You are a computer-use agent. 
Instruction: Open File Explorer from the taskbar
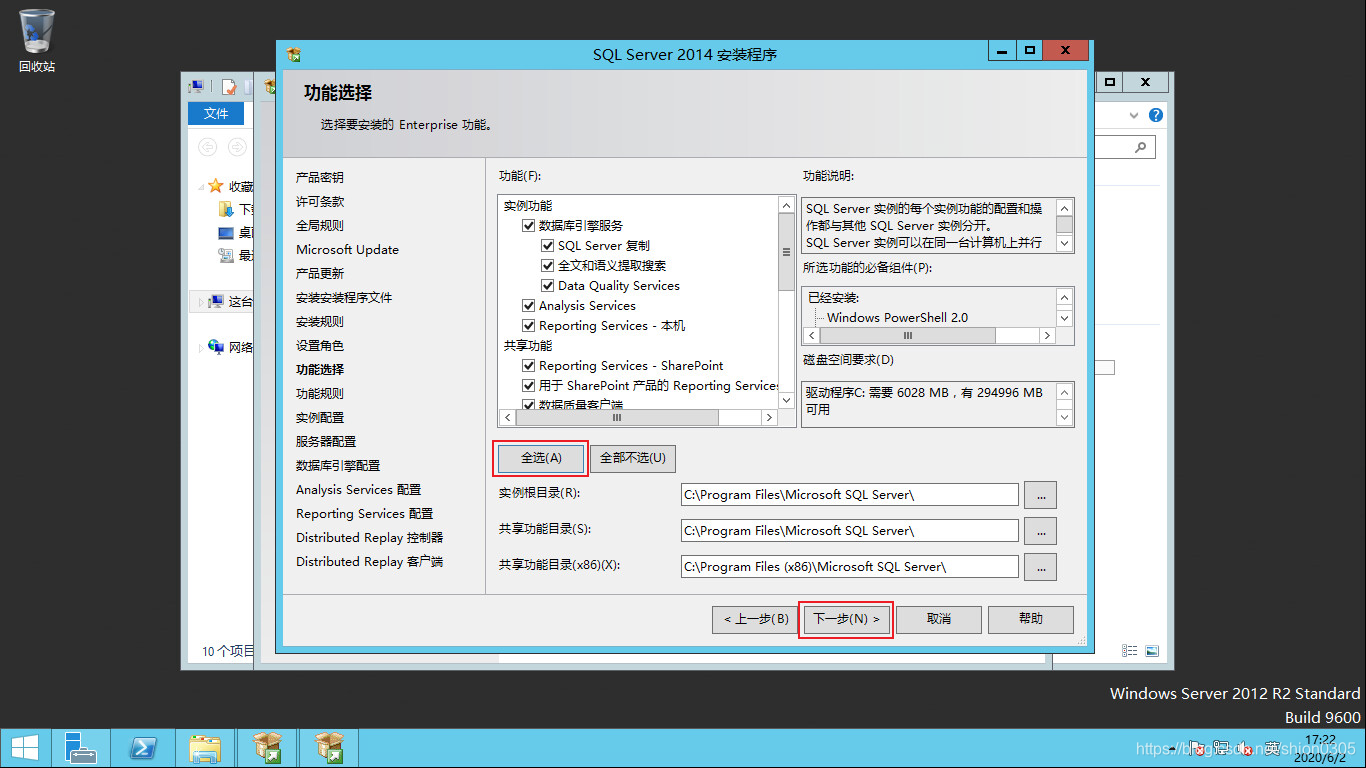point(205,748)
